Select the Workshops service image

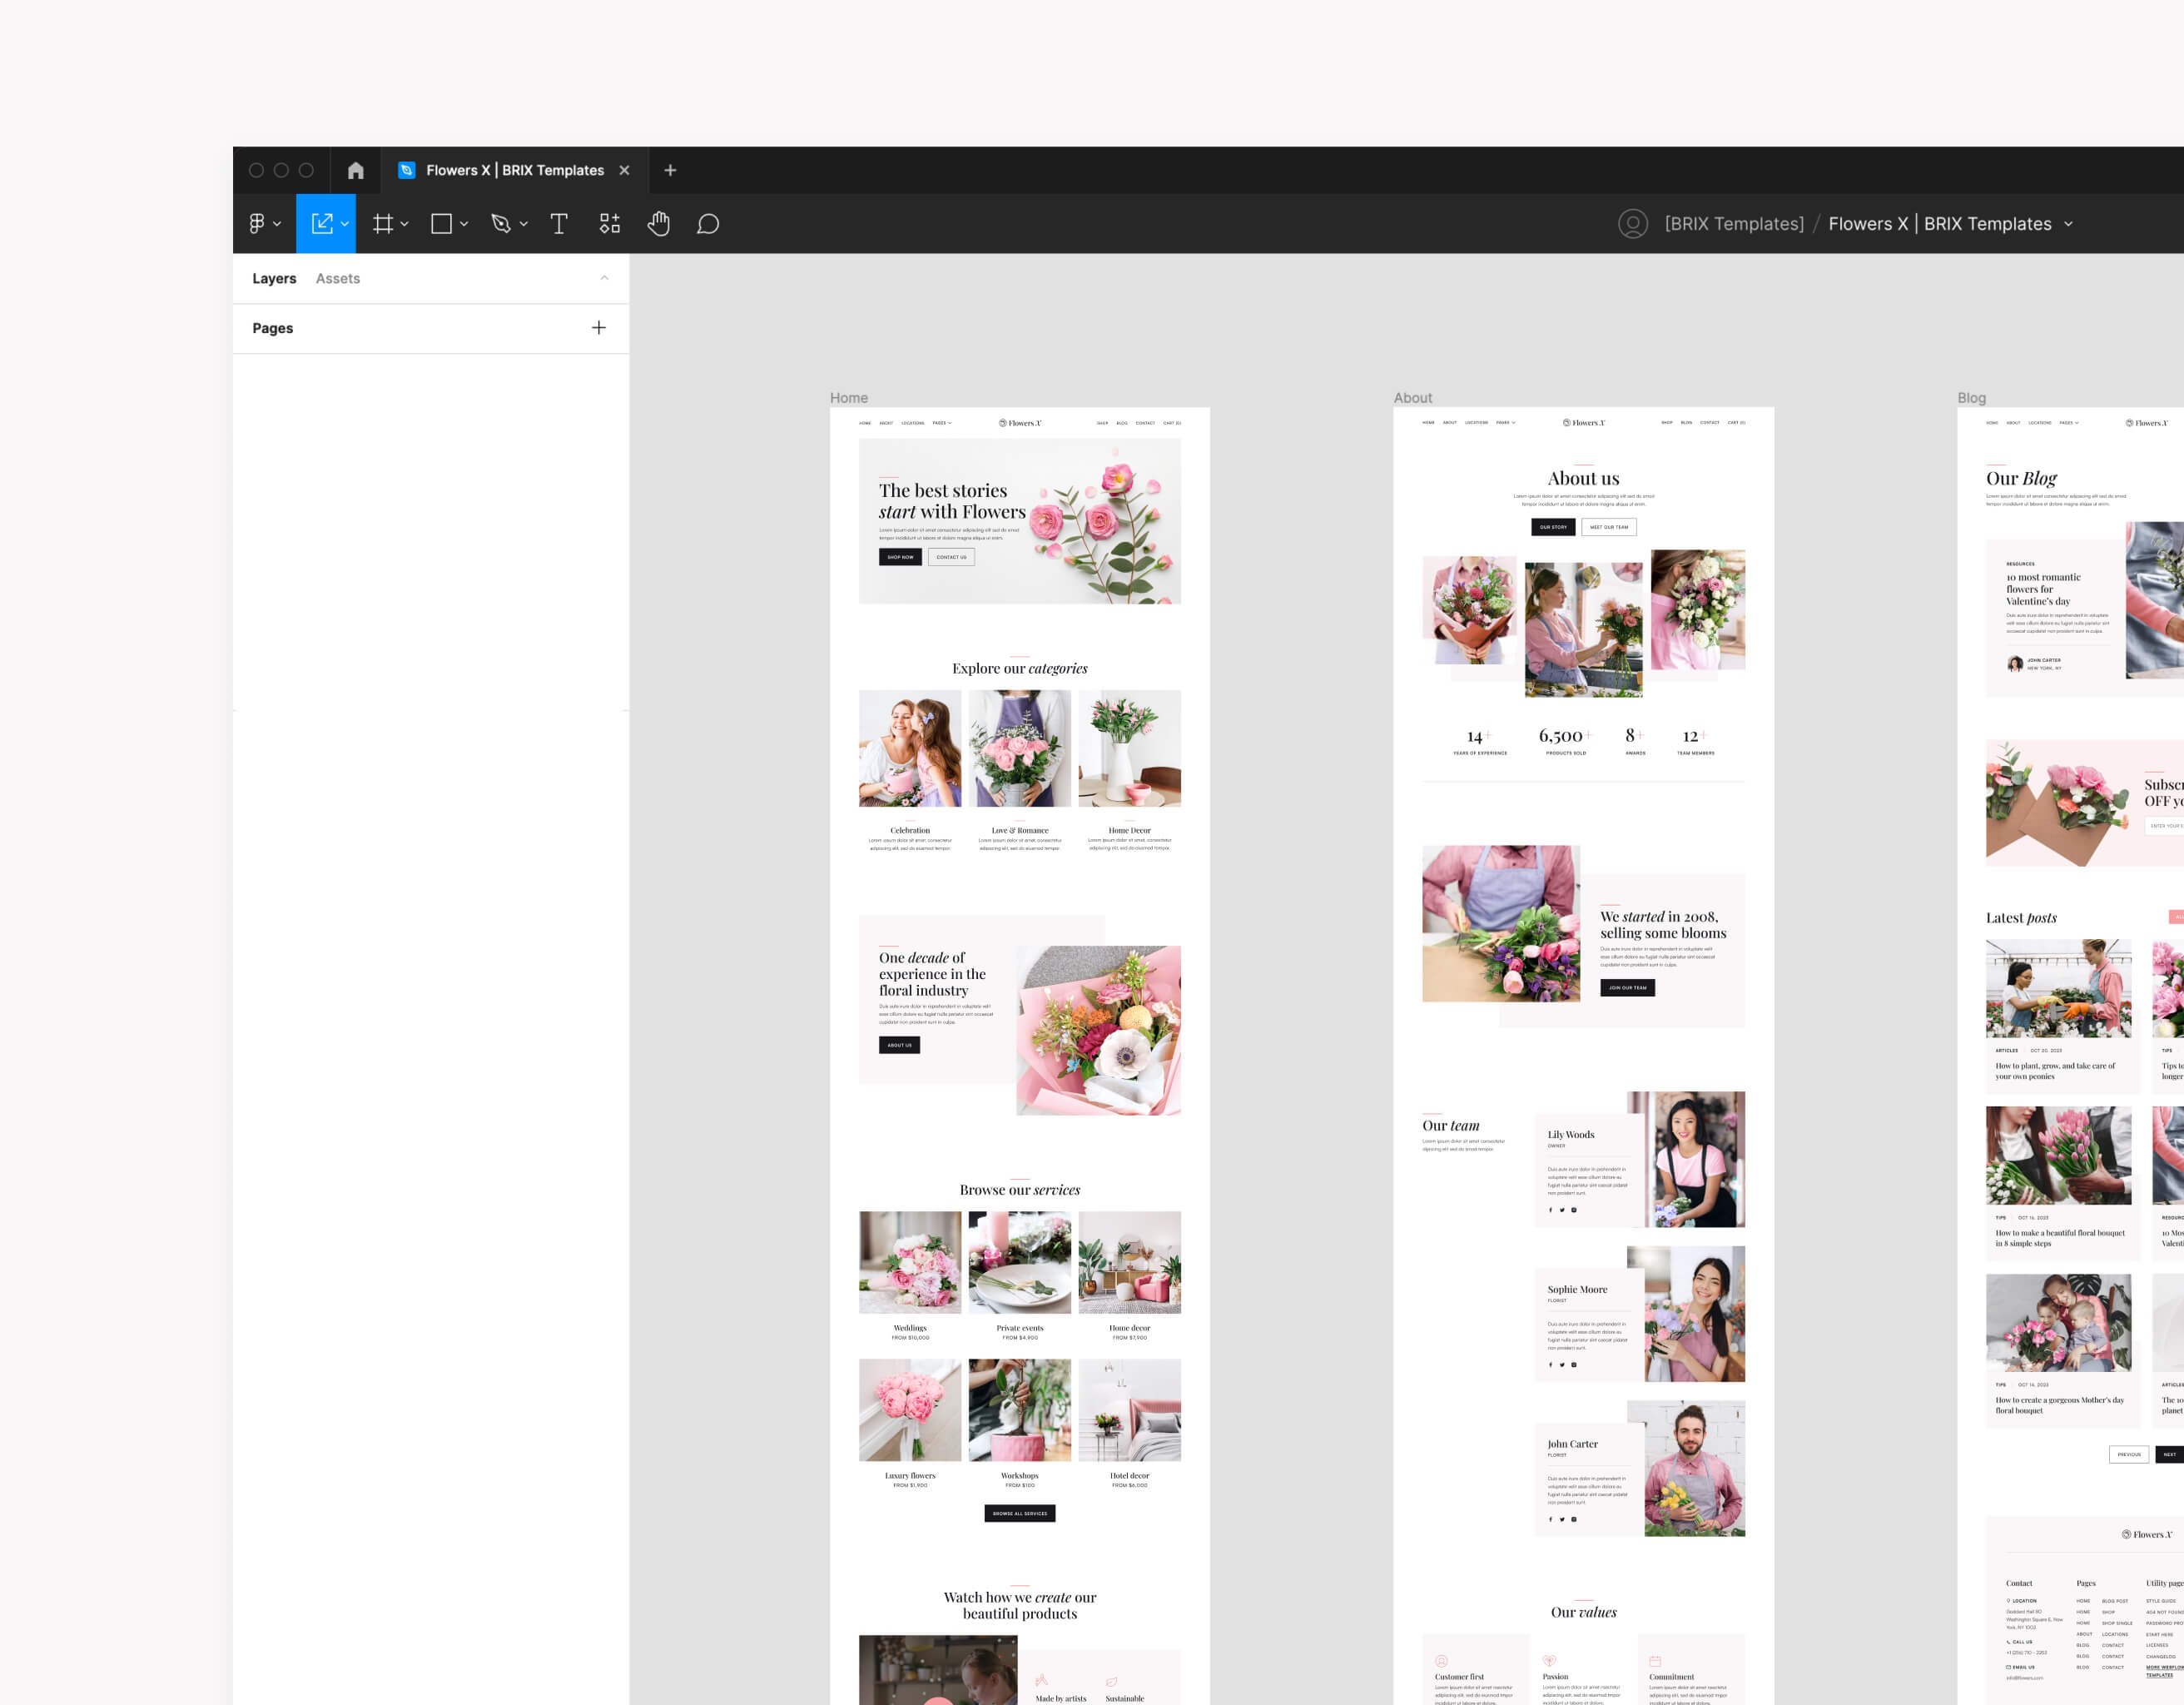[1020, 1410]
